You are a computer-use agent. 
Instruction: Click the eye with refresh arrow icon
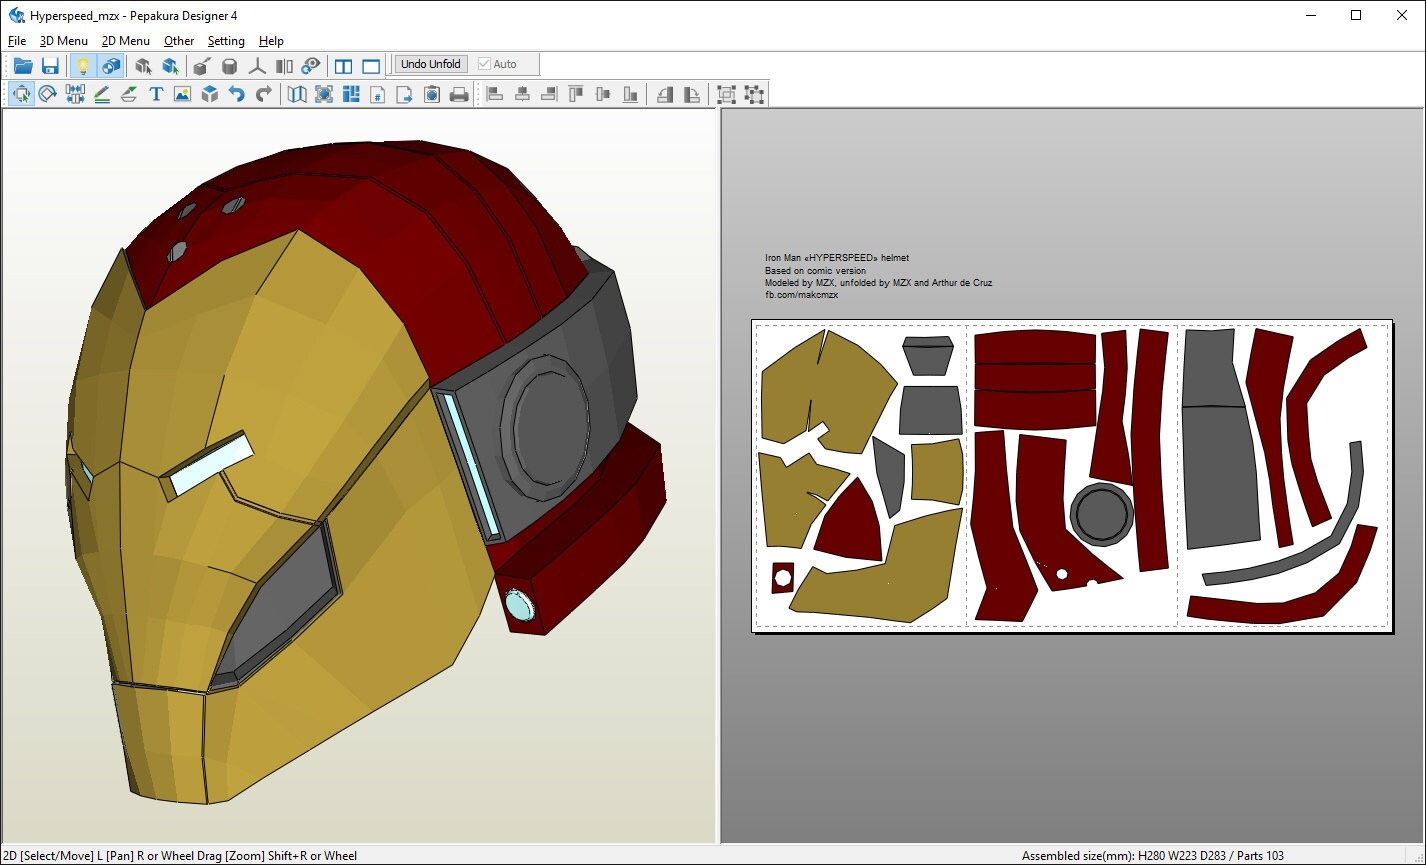tap(311, 66)
